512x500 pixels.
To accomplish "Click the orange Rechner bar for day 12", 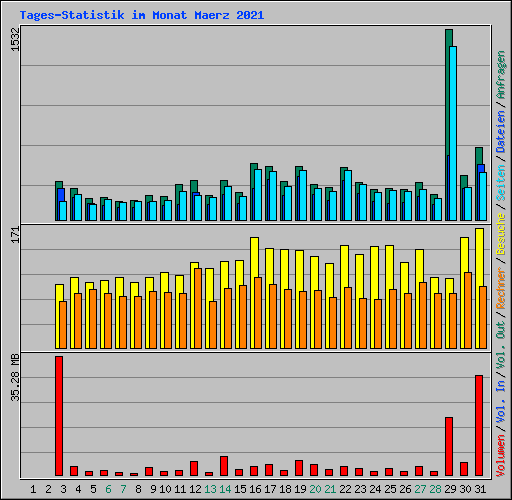I will [x=198, y=308].
